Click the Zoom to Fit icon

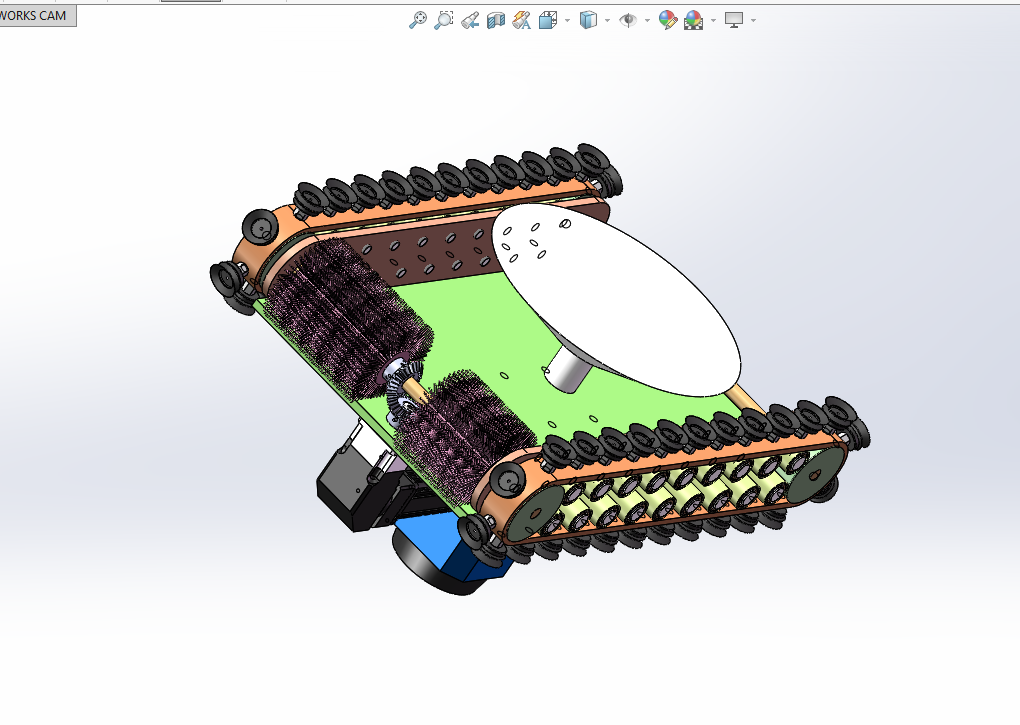[x=418, y=20]
